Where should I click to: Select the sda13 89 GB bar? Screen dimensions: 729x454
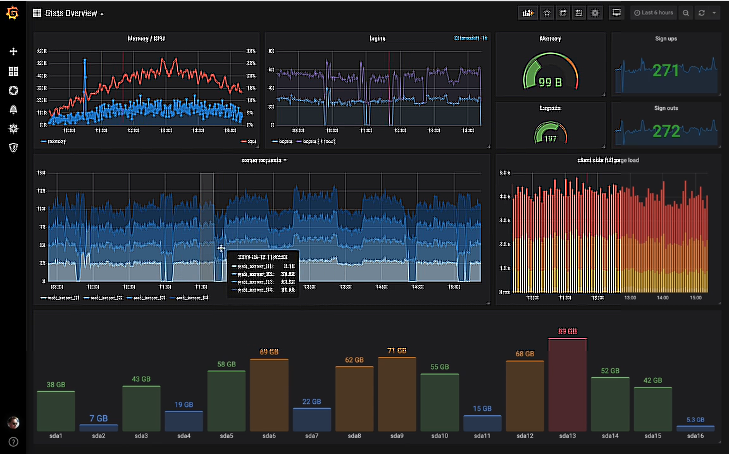(567, 385)
